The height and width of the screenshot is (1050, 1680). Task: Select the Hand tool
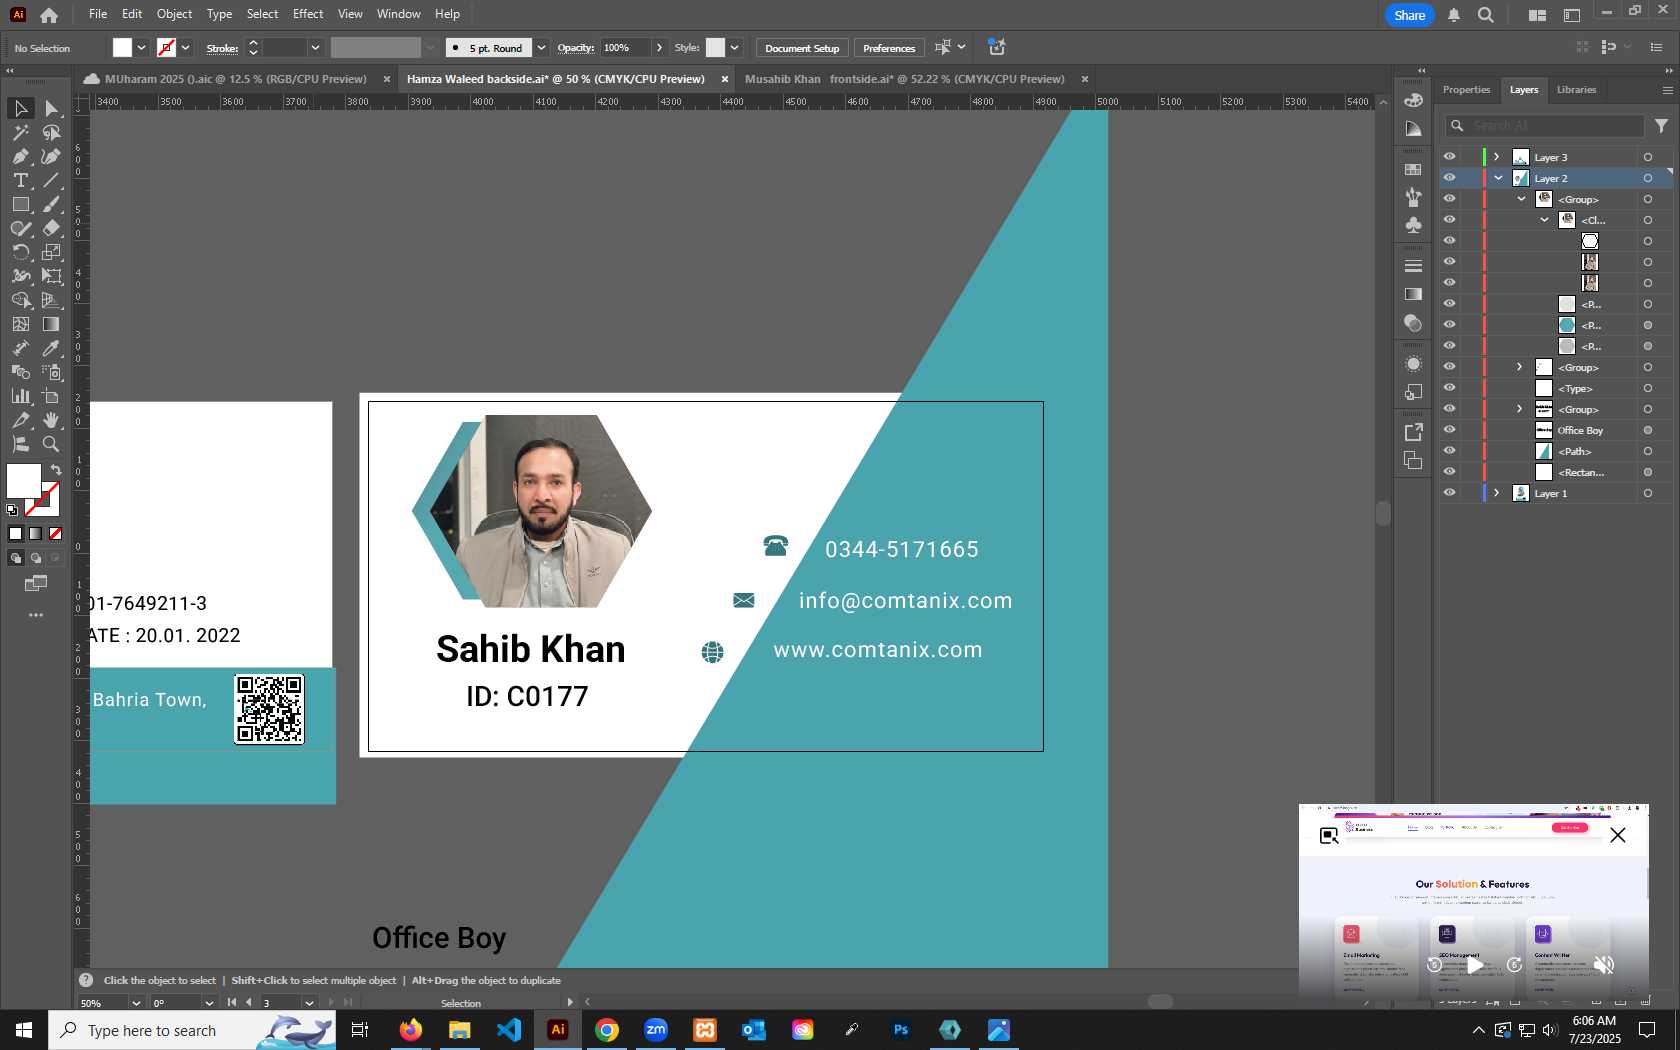pyautogui.click(x=52, y=420)
